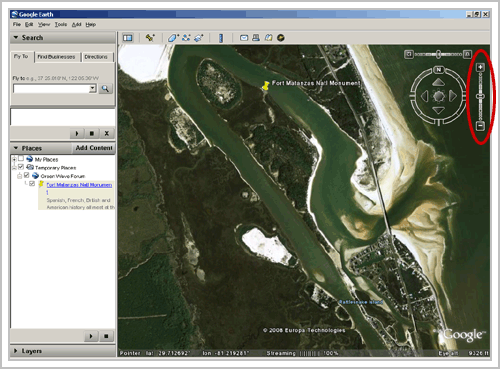Click the search results play button
The height and width of the screenshot is (369, 500).
pos(77,133)
